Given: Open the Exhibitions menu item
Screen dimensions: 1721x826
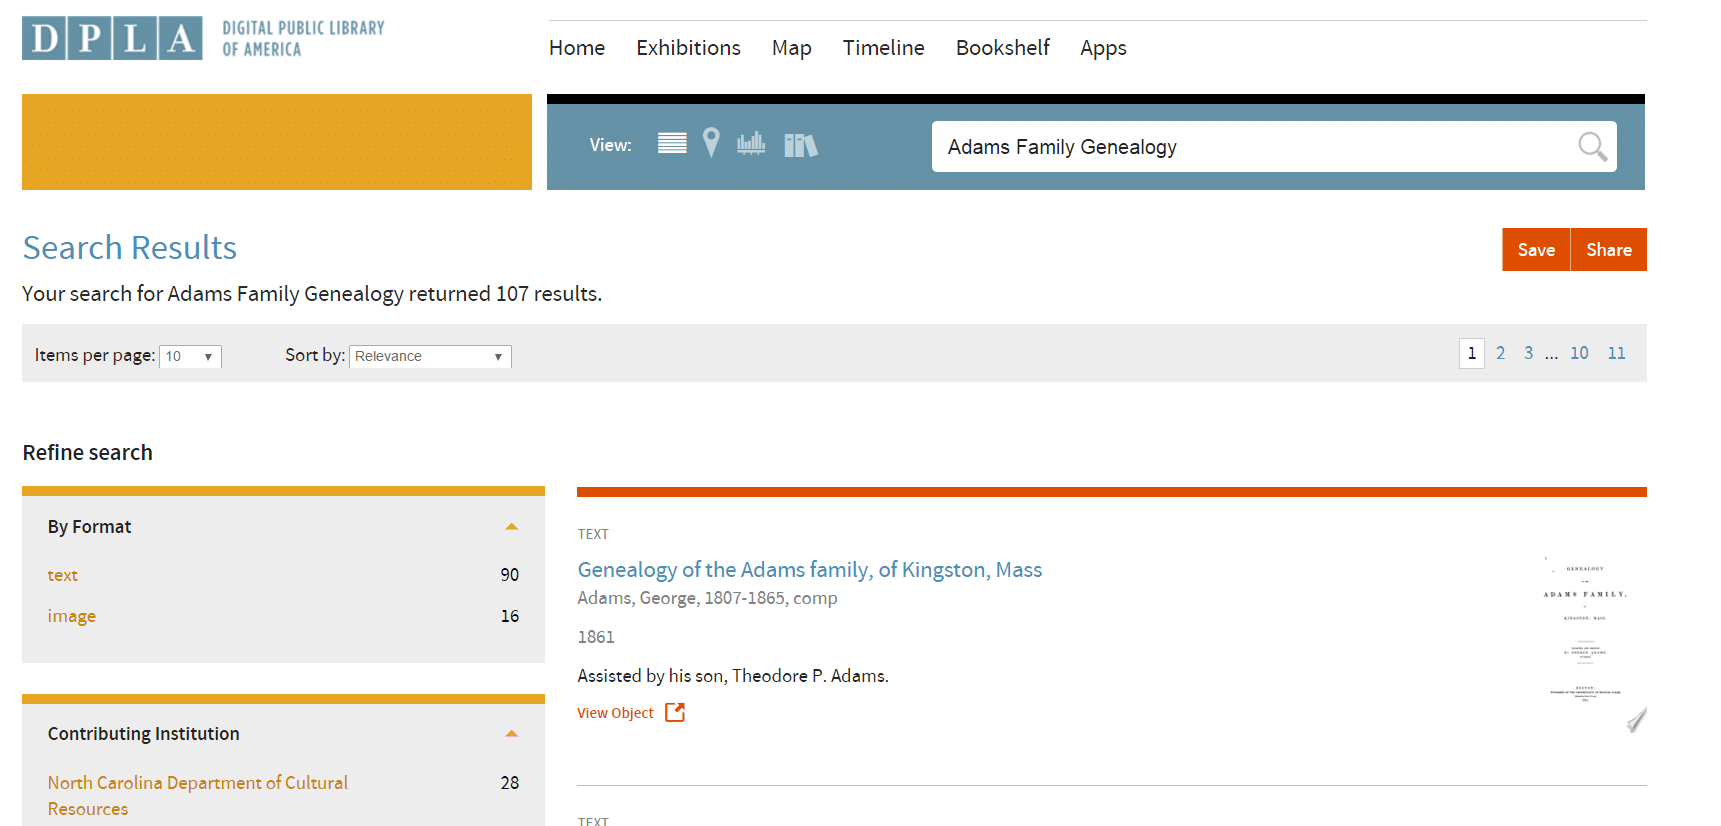Looking at the screenshot, I should pyautogui.click(x=688, y=48).
